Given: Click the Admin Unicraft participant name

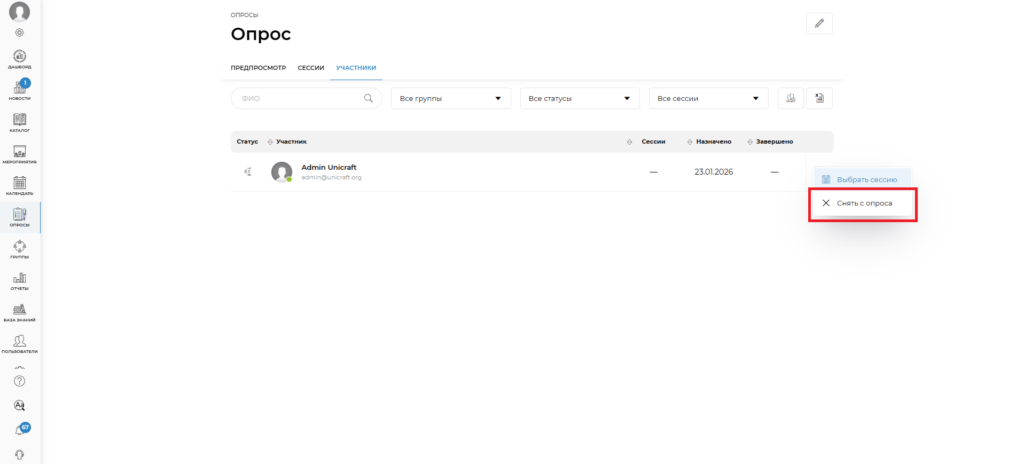Looking at the screenshot, I should click(329, 166).
